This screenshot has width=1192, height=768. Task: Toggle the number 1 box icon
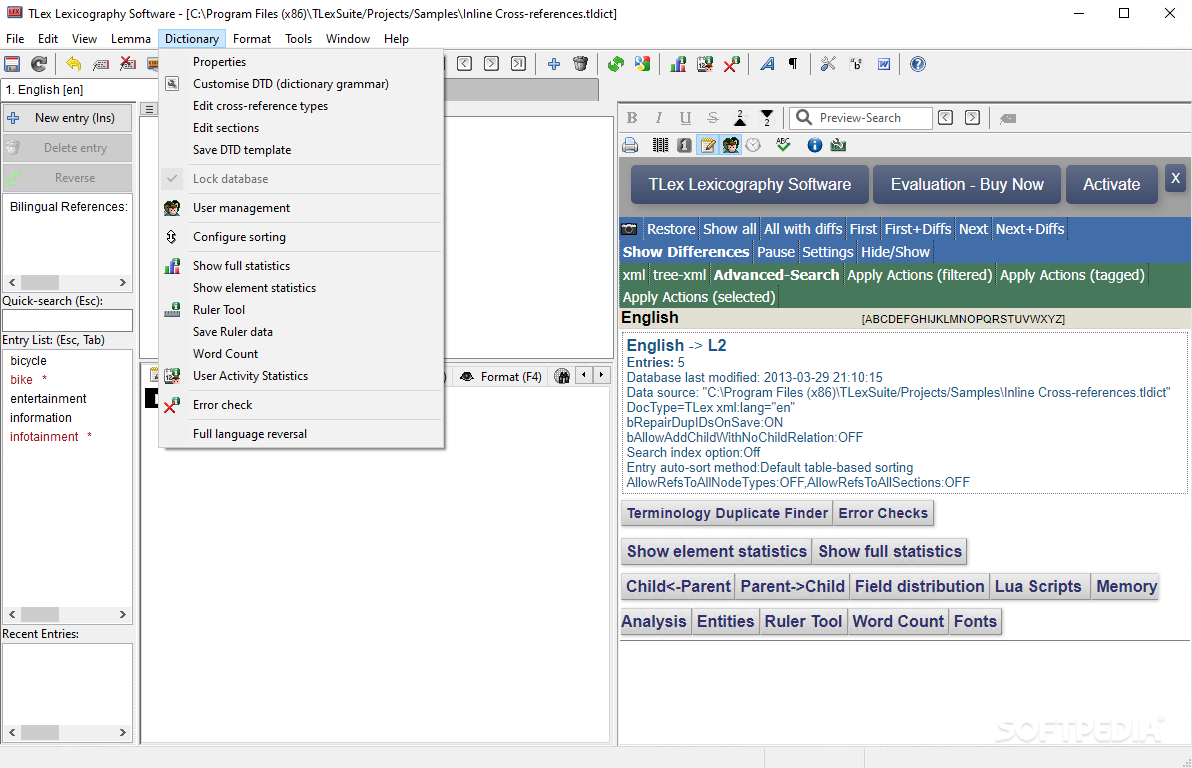(x=684, y=144)
